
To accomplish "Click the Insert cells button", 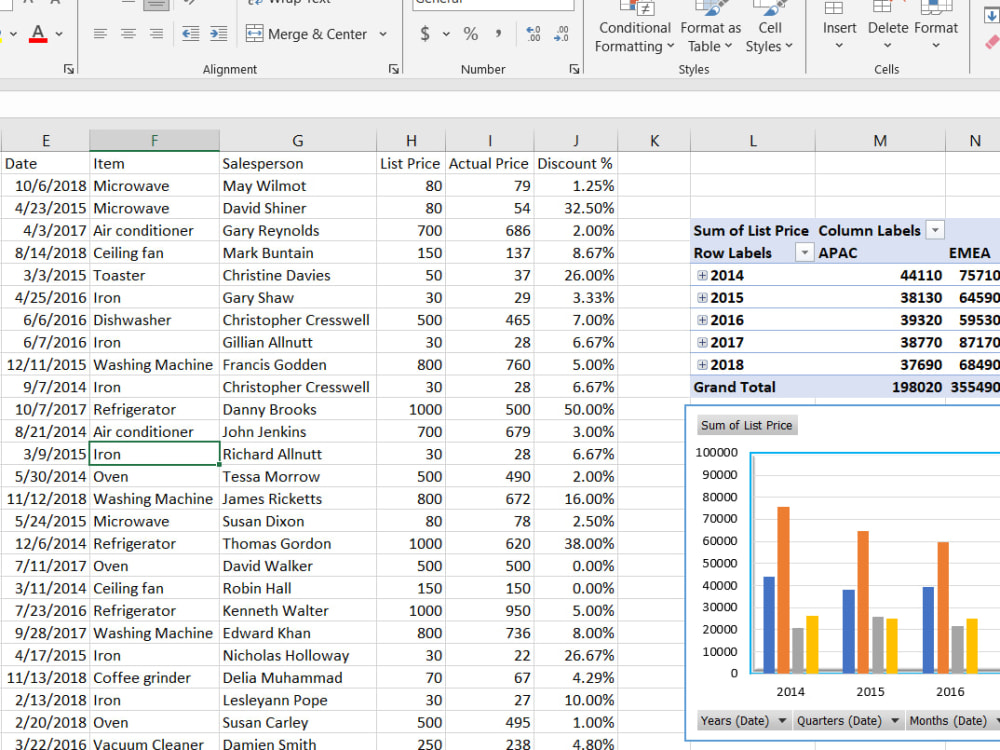I will 839,28.
